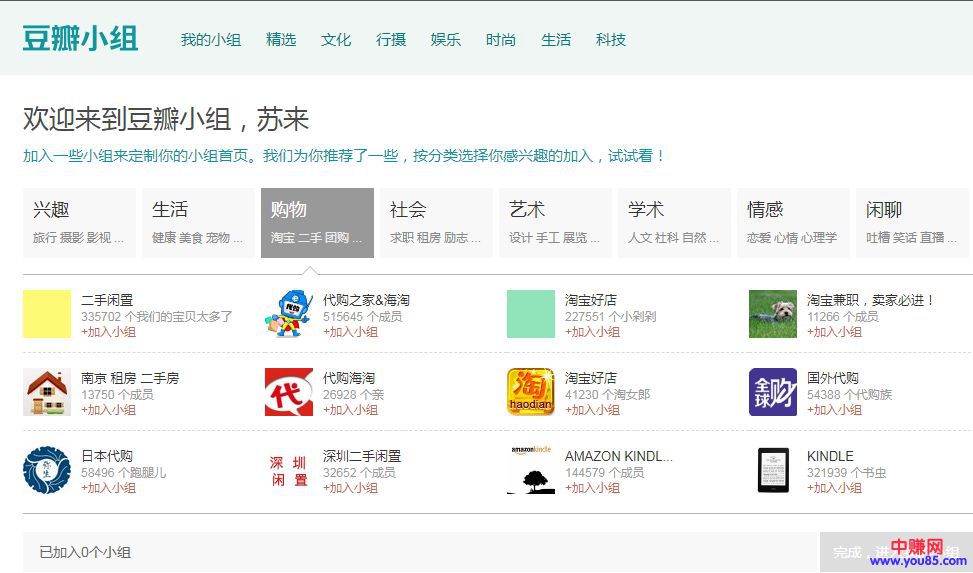Image resolution: width=973 pixels, height=573 pixels.
Task: Select the purple 全球购 国外代购 icon
Action: [x=772, y=392]
